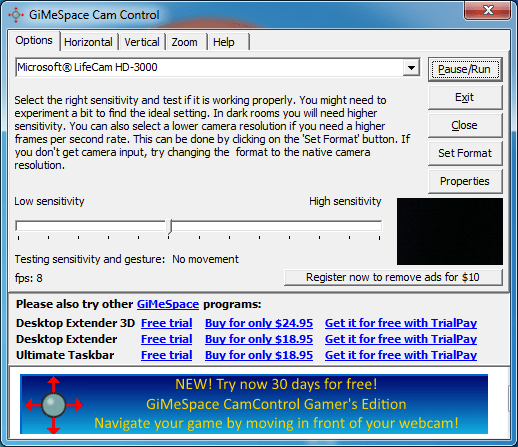
Task: Click the sensitivity slider thumb
Action: pos(170,227)
